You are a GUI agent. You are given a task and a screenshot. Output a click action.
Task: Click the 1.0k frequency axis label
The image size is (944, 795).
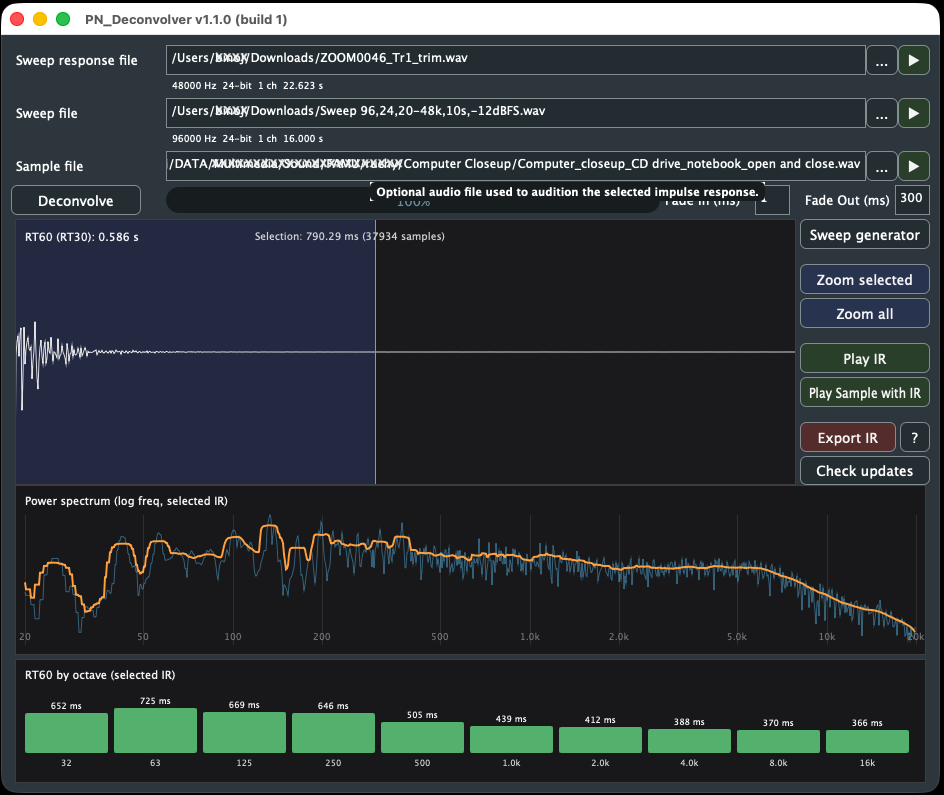[530, 637]
